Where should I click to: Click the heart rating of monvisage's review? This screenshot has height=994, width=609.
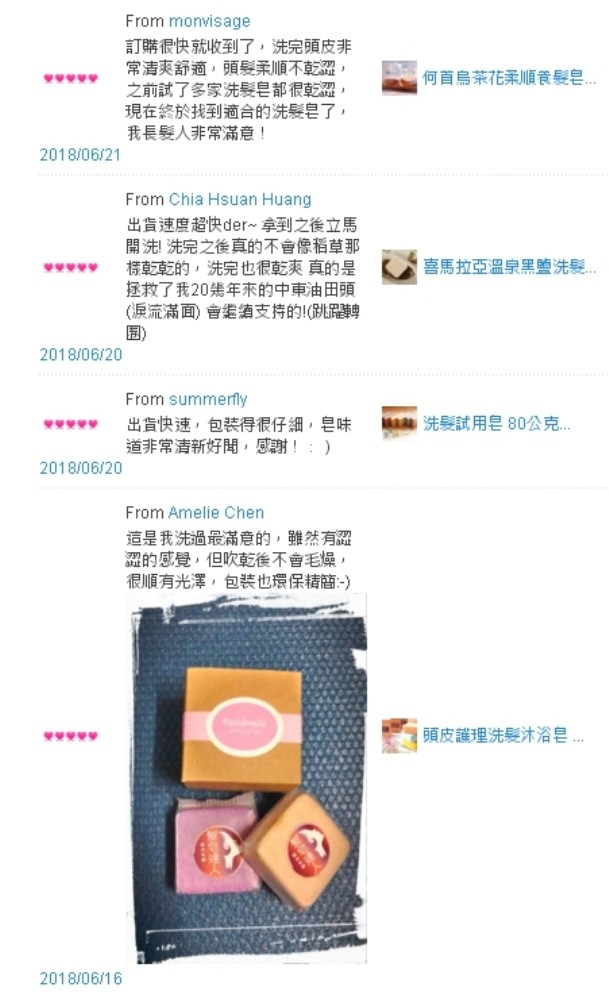click(70, 78)
